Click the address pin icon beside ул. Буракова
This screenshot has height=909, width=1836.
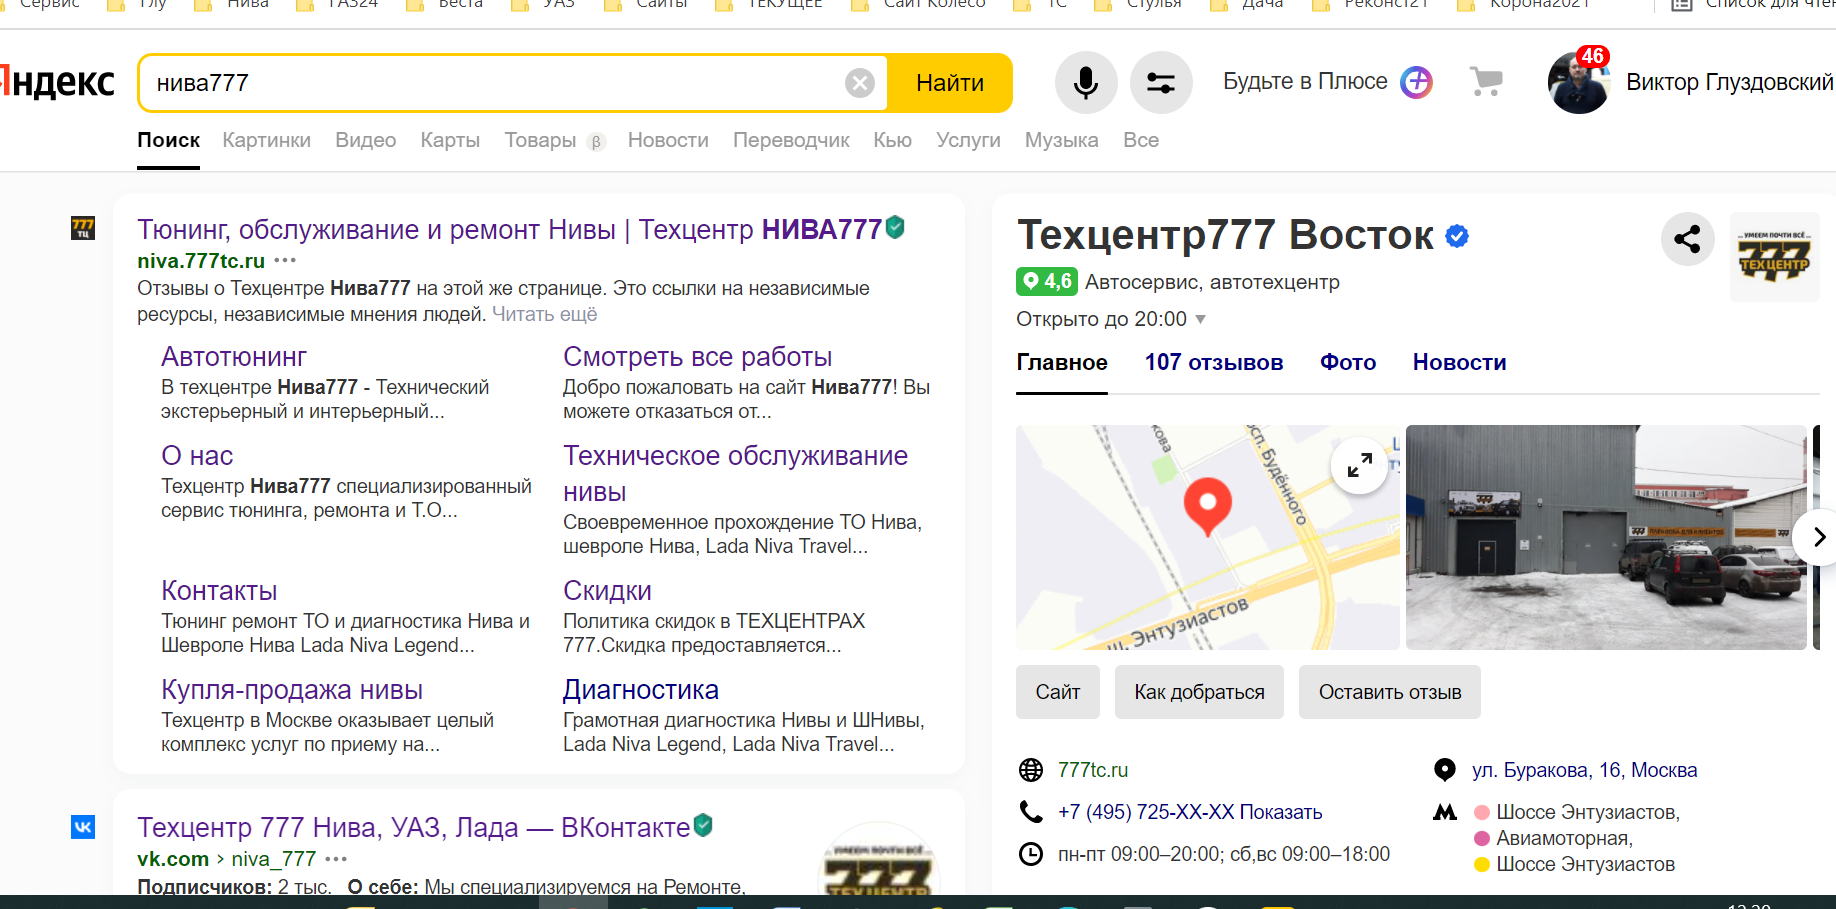[1445, 770]
